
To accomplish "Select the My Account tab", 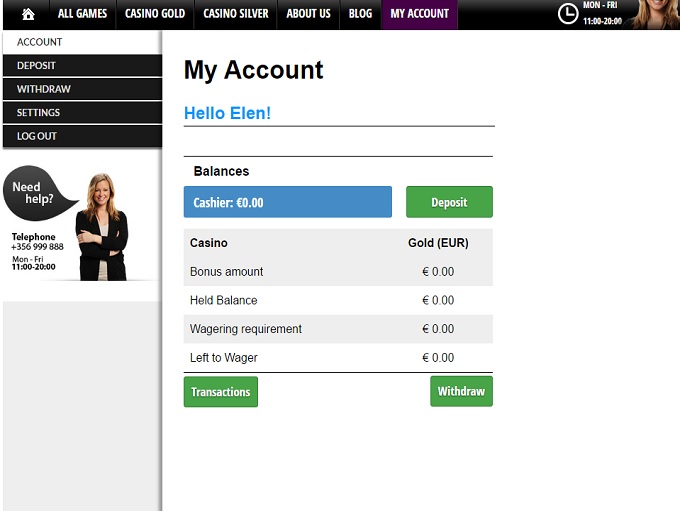I will pos(419,14).
